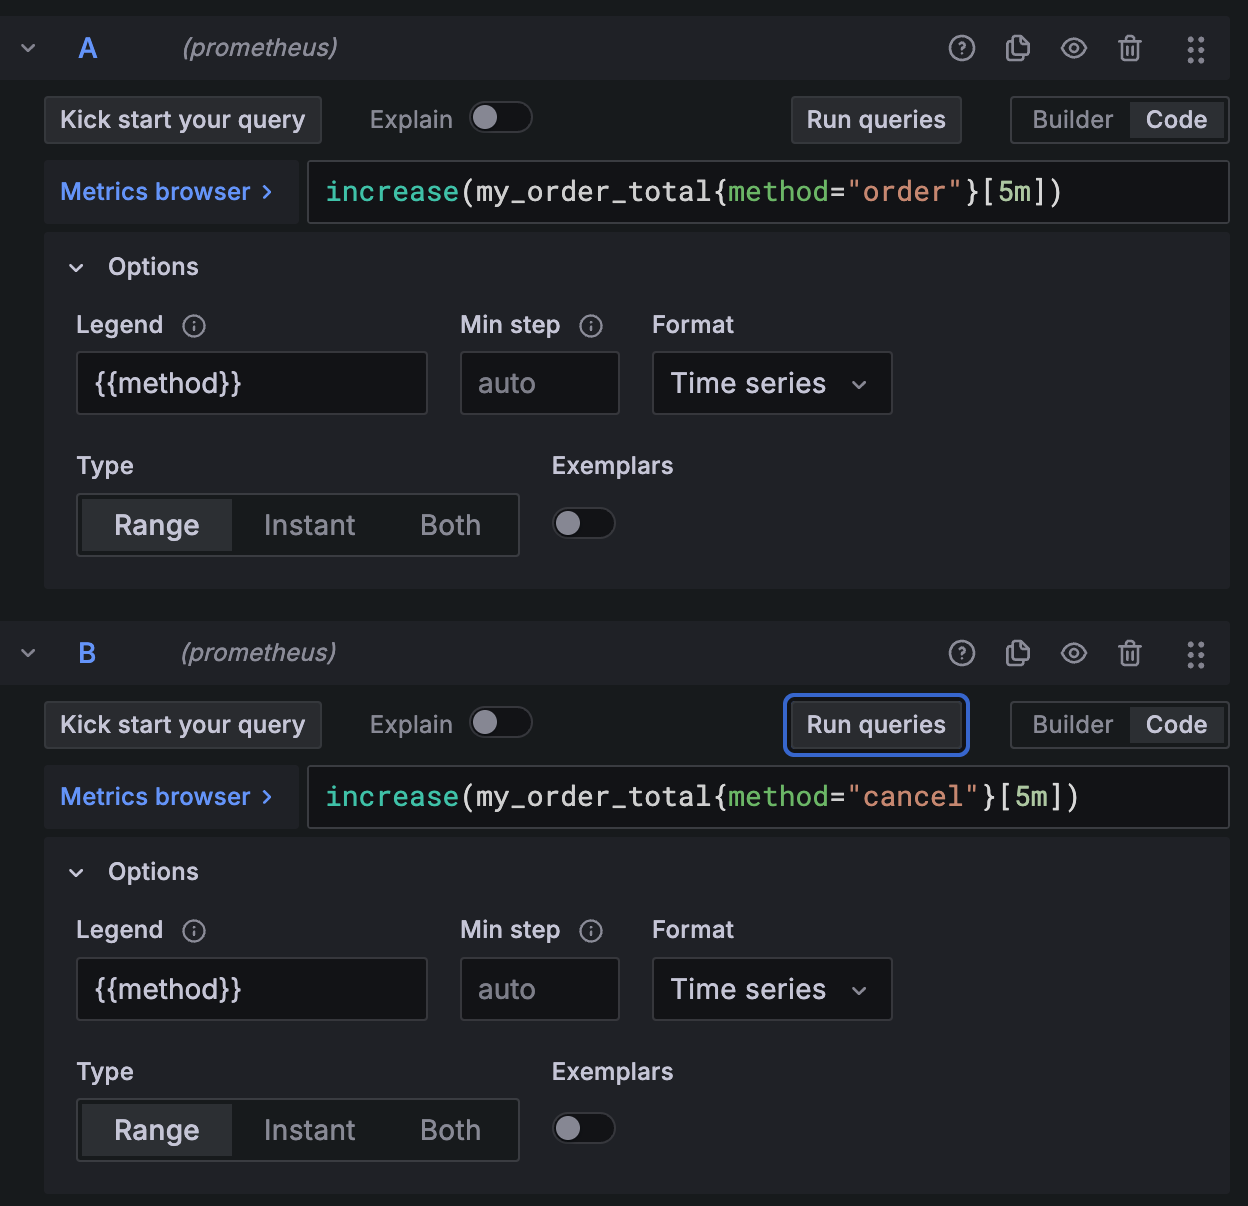Click (prometheus) label in query A header
1248x1206 pixels.
point(260,48)
